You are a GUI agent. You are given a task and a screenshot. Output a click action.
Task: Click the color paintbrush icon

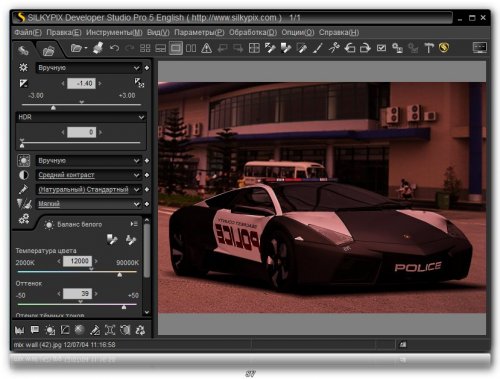[23, 190]
